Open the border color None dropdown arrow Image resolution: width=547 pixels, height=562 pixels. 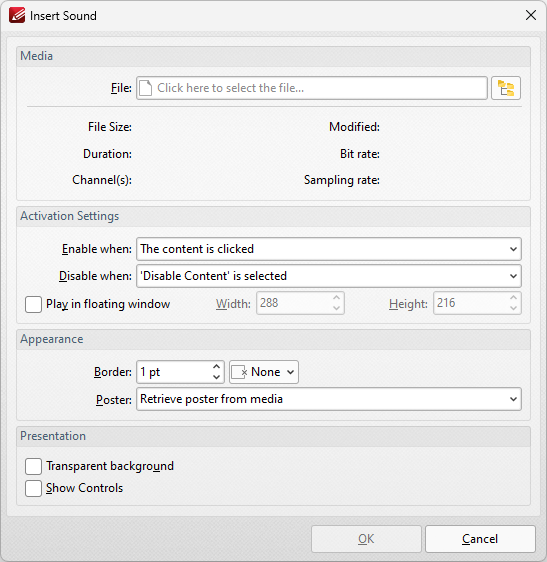[x=290, y=372]
